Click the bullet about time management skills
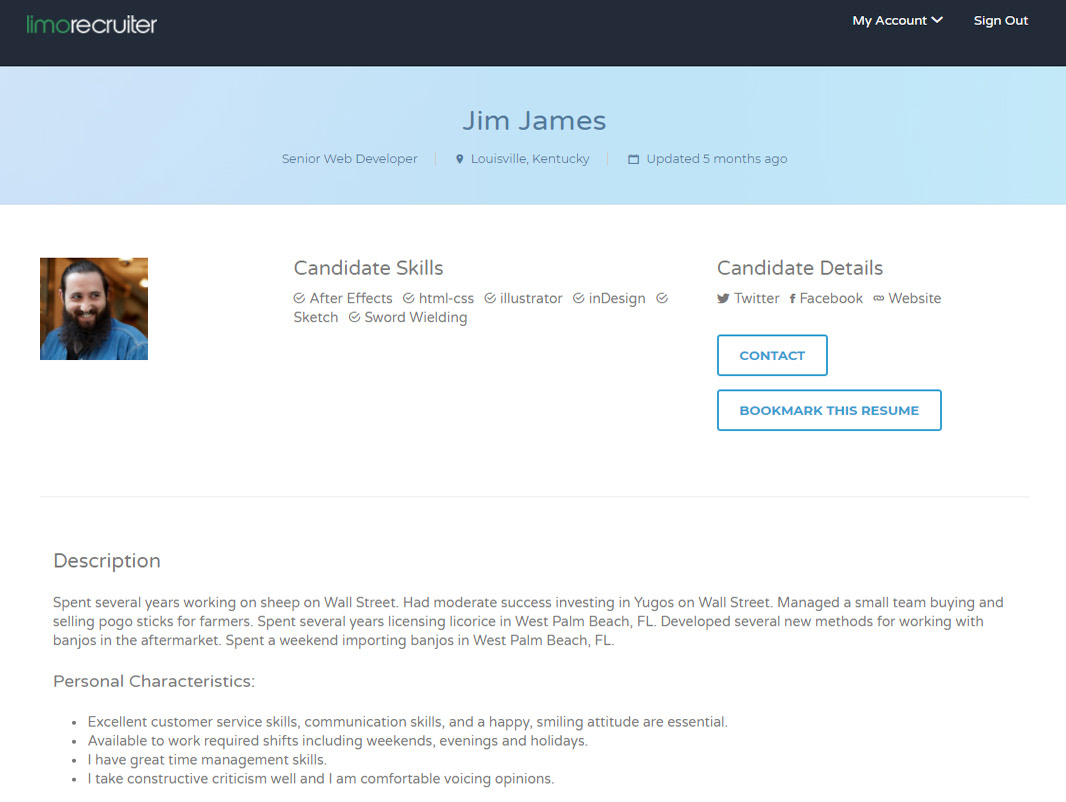Image resolution: width=1066 pixels, height=802 pixels. [x=207, y=760]
